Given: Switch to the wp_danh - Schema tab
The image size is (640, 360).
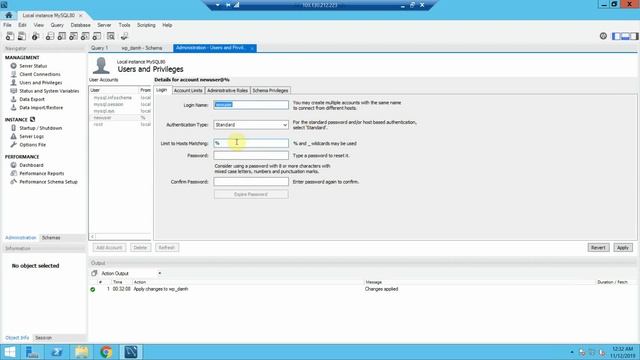Looking at the screenshot, I should [x=142, y=48].
